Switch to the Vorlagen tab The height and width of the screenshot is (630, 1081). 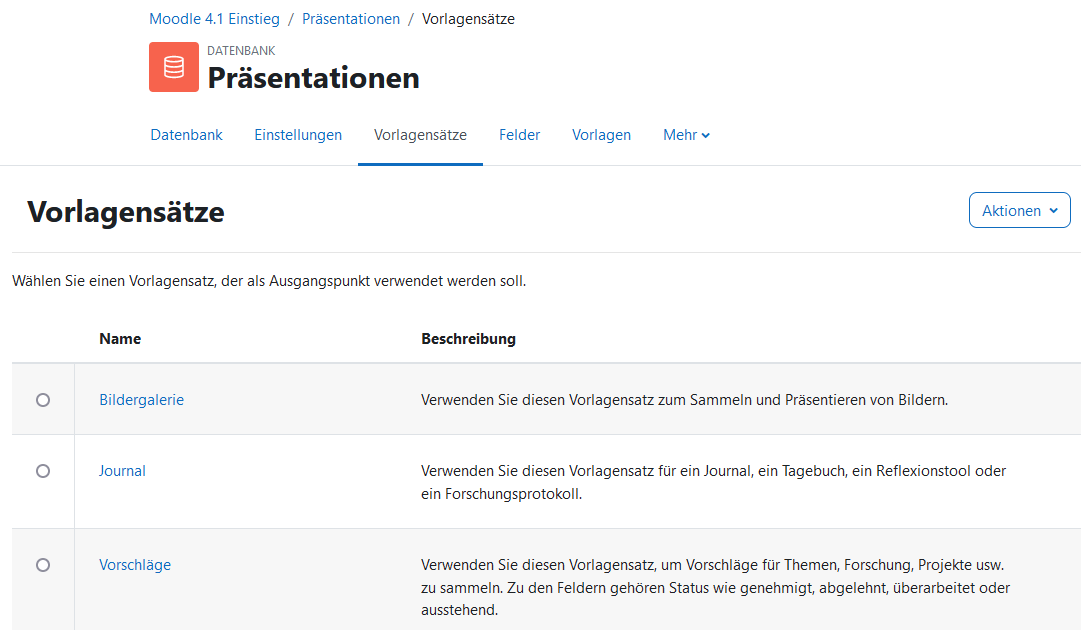(601, 135)
